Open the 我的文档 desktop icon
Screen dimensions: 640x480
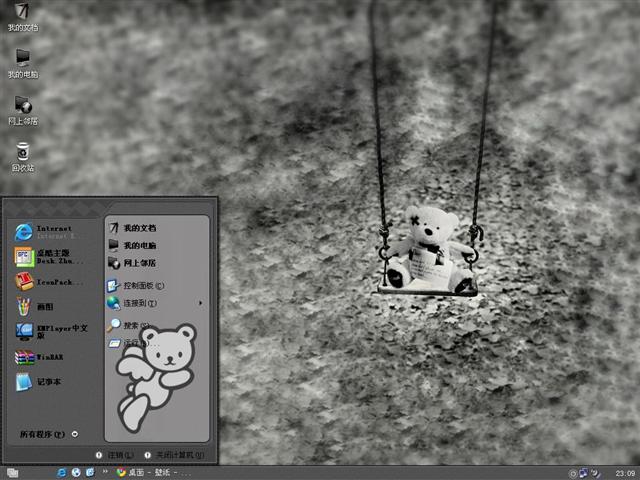tap(23, 16)
